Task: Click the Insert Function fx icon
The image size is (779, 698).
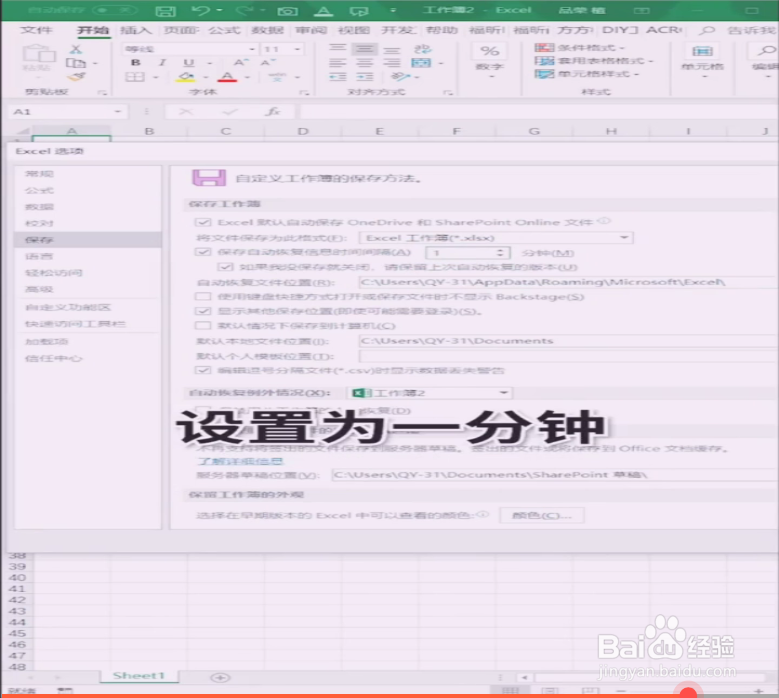Action: pos(272,111)
